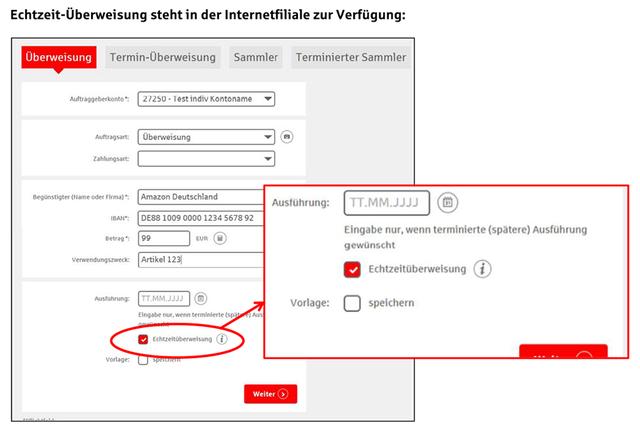Open the empty Zahlungsart dropdown
The width and height of the screenshot is (640, 429).
coord(206,159)
